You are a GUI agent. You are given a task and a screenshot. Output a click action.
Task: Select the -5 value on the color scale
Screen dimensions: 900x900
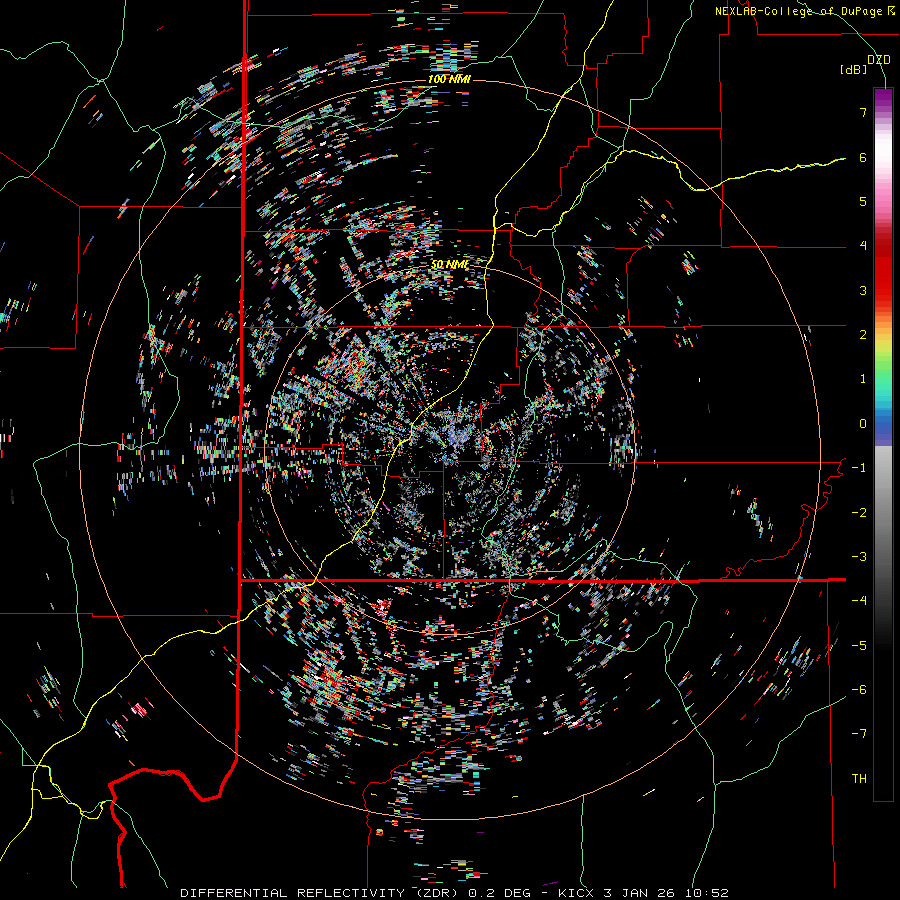859,646
